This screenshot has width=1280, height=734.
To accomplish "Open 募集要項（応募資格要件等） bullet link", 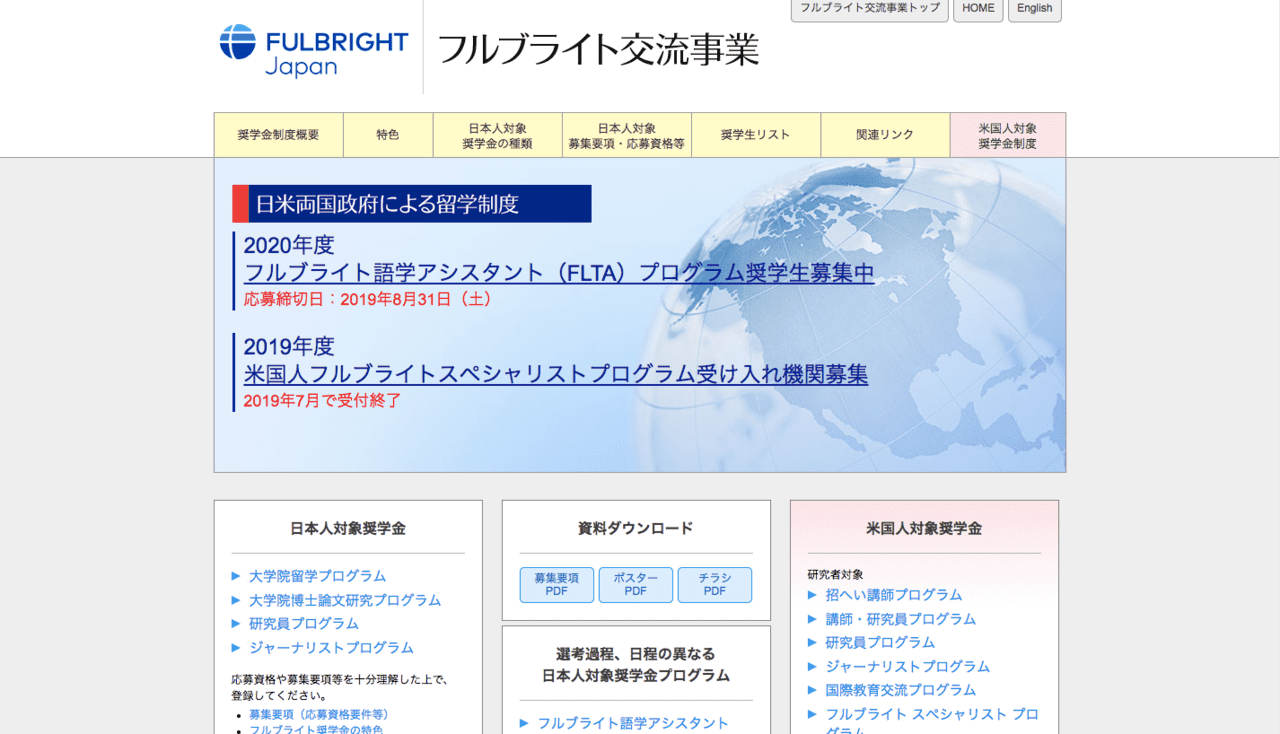I will click(x=319, y=714).
